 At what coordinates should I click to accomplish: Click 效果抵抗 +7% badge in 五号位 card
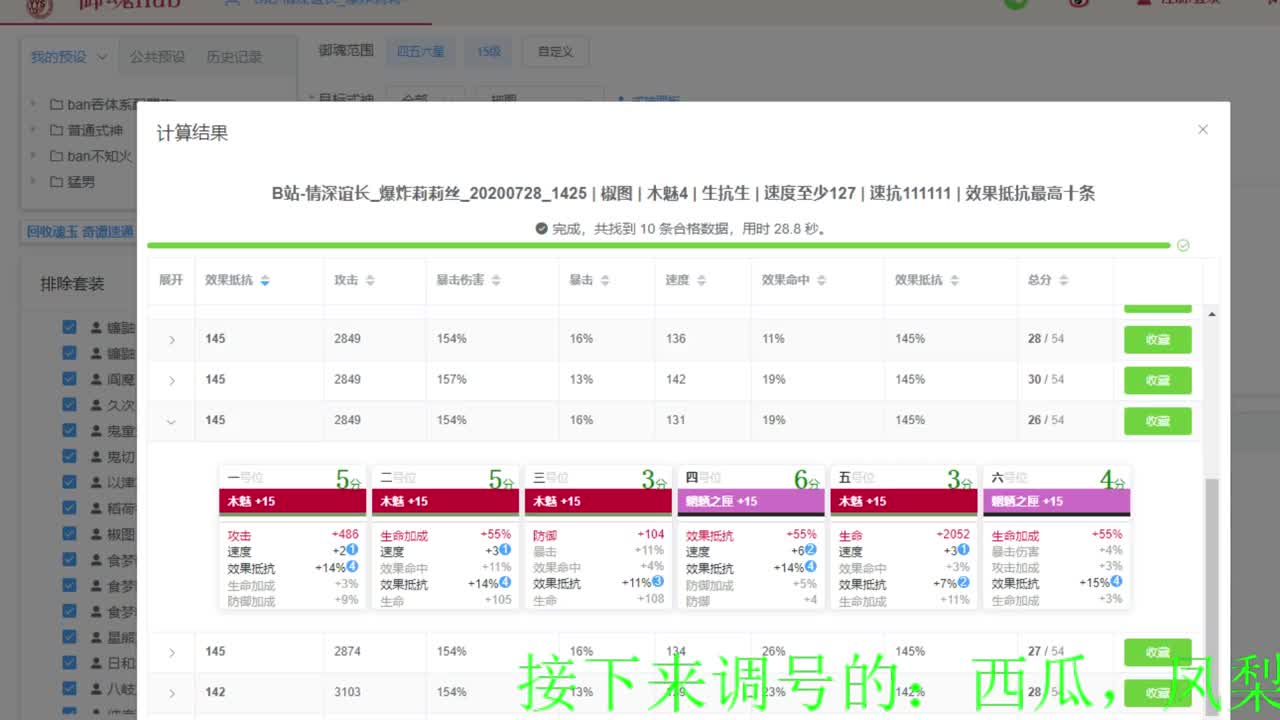click(963, 582)
